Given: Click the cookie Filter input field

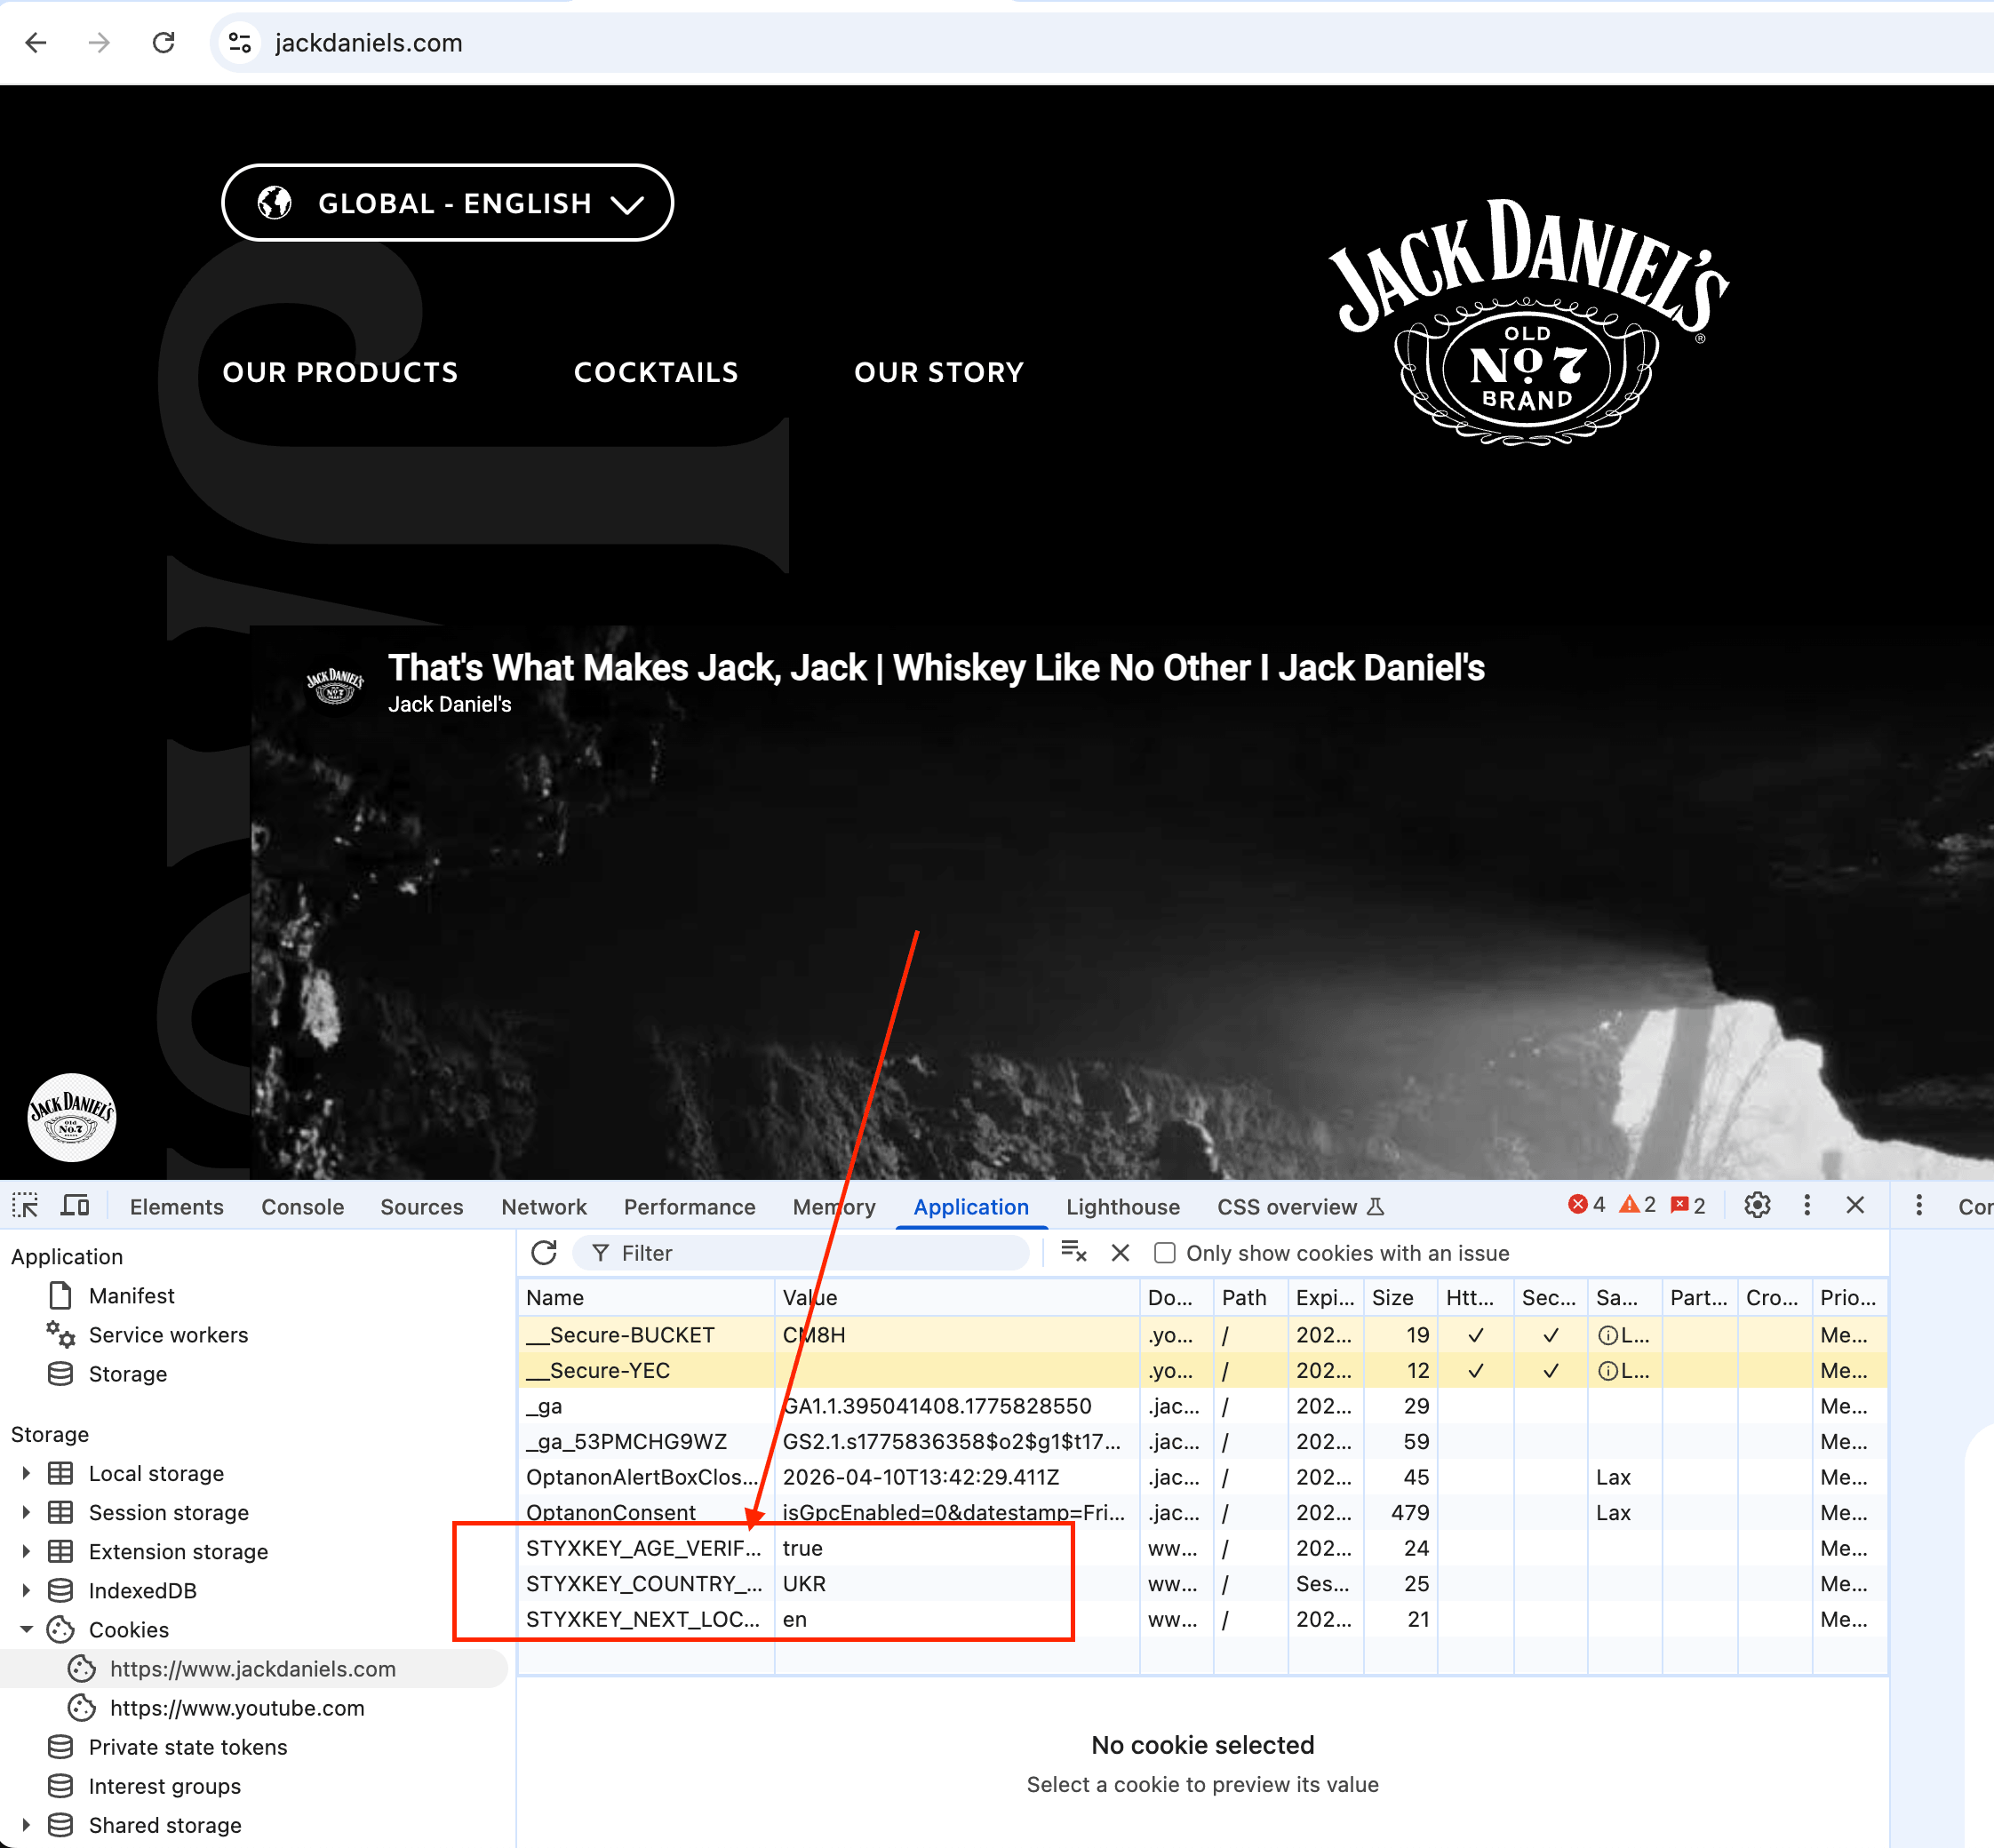Looking at the screenshot, I should coord(801,1253).
